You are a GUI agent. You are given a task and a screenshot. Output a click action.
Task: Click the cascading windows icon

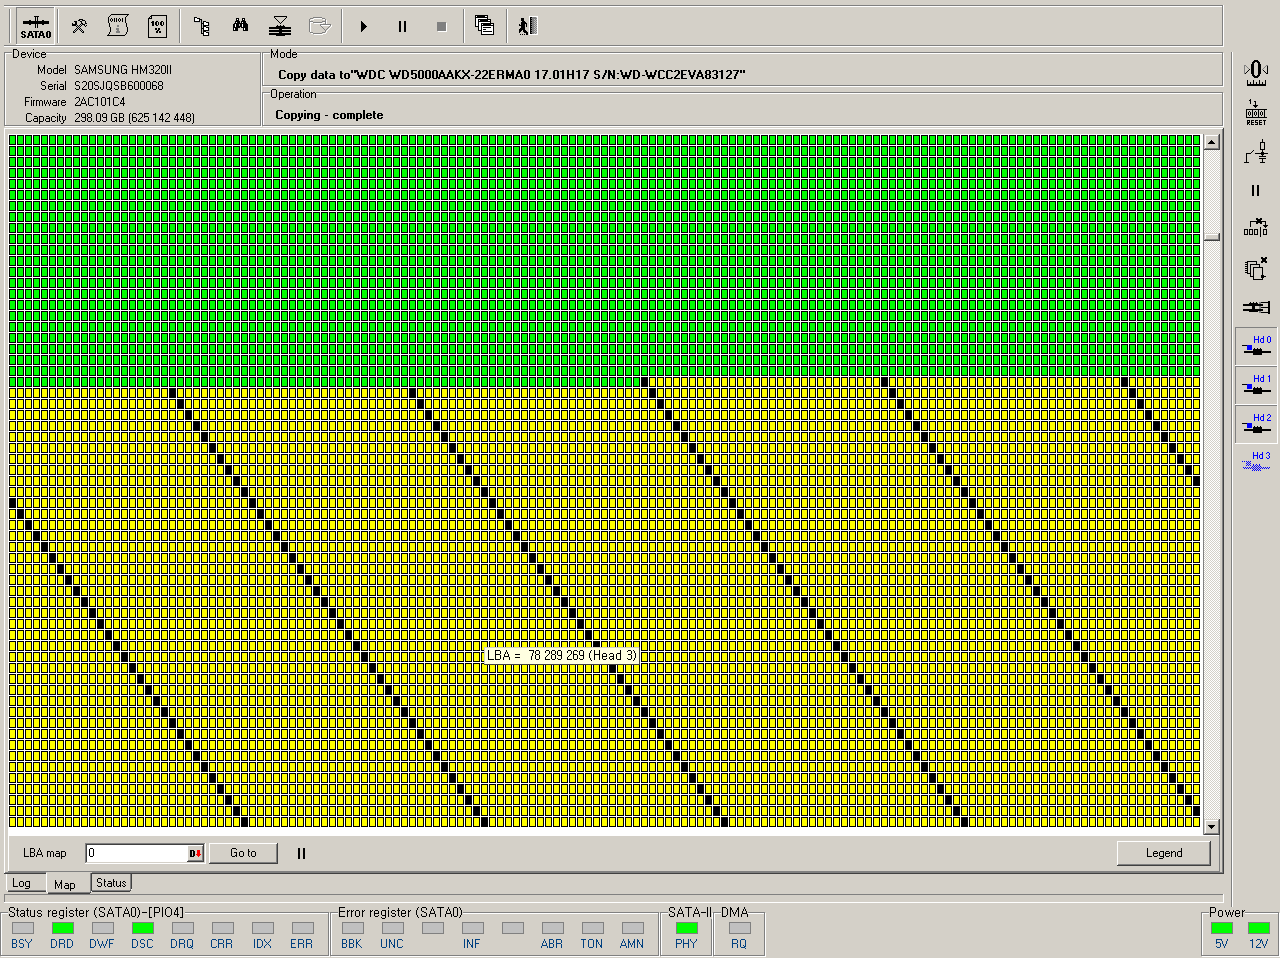(x=484, y=26)
